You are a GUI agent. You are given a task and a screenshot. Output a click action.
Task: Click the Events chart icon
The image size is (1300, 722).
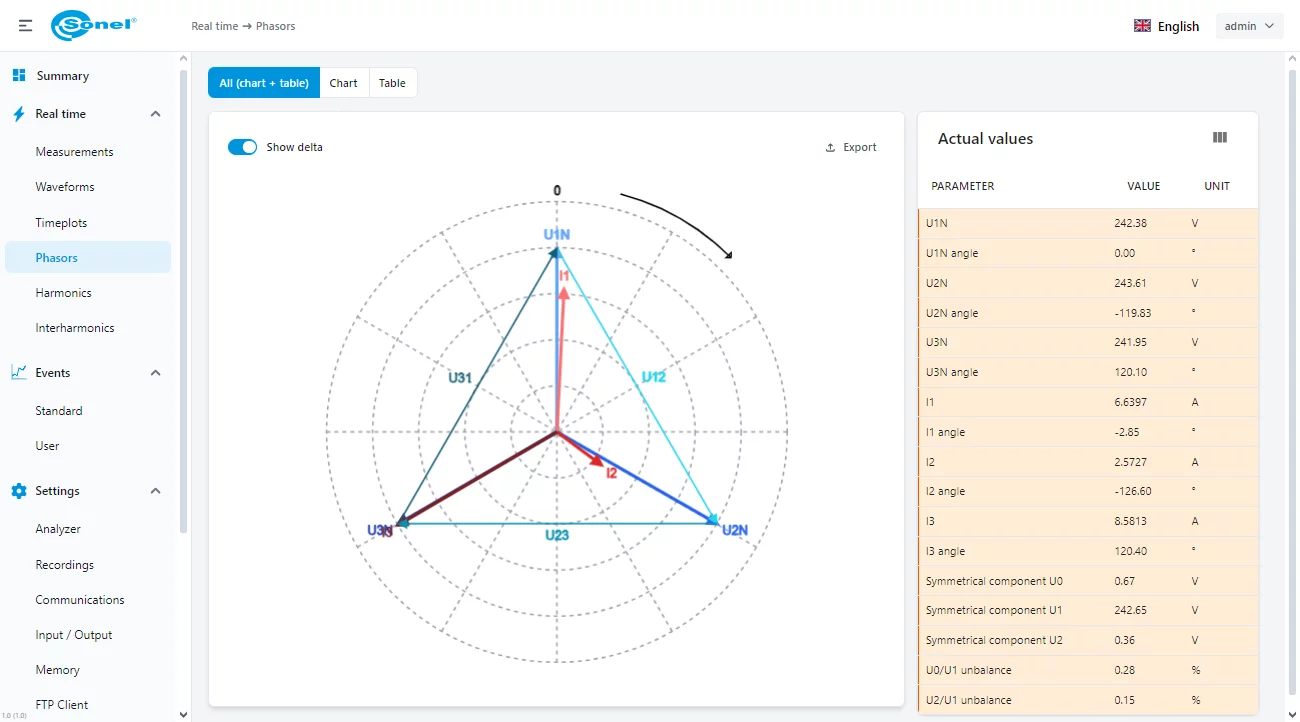click(19, 373)
